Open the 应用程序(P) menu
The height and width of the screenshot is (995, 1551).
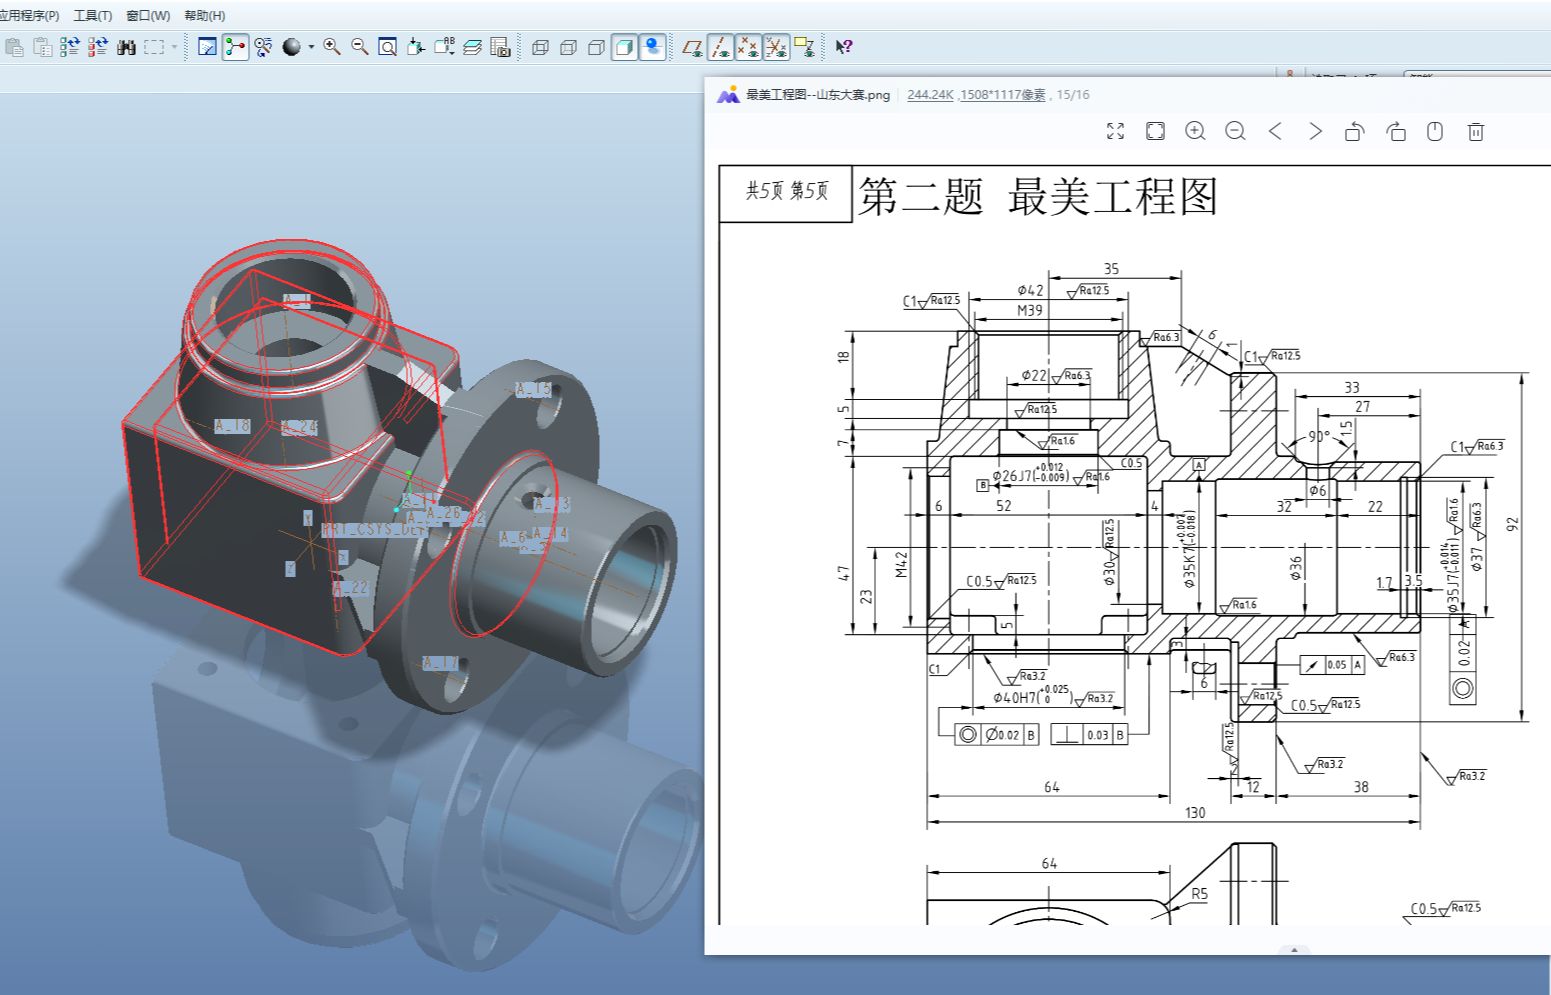[30, 16]
